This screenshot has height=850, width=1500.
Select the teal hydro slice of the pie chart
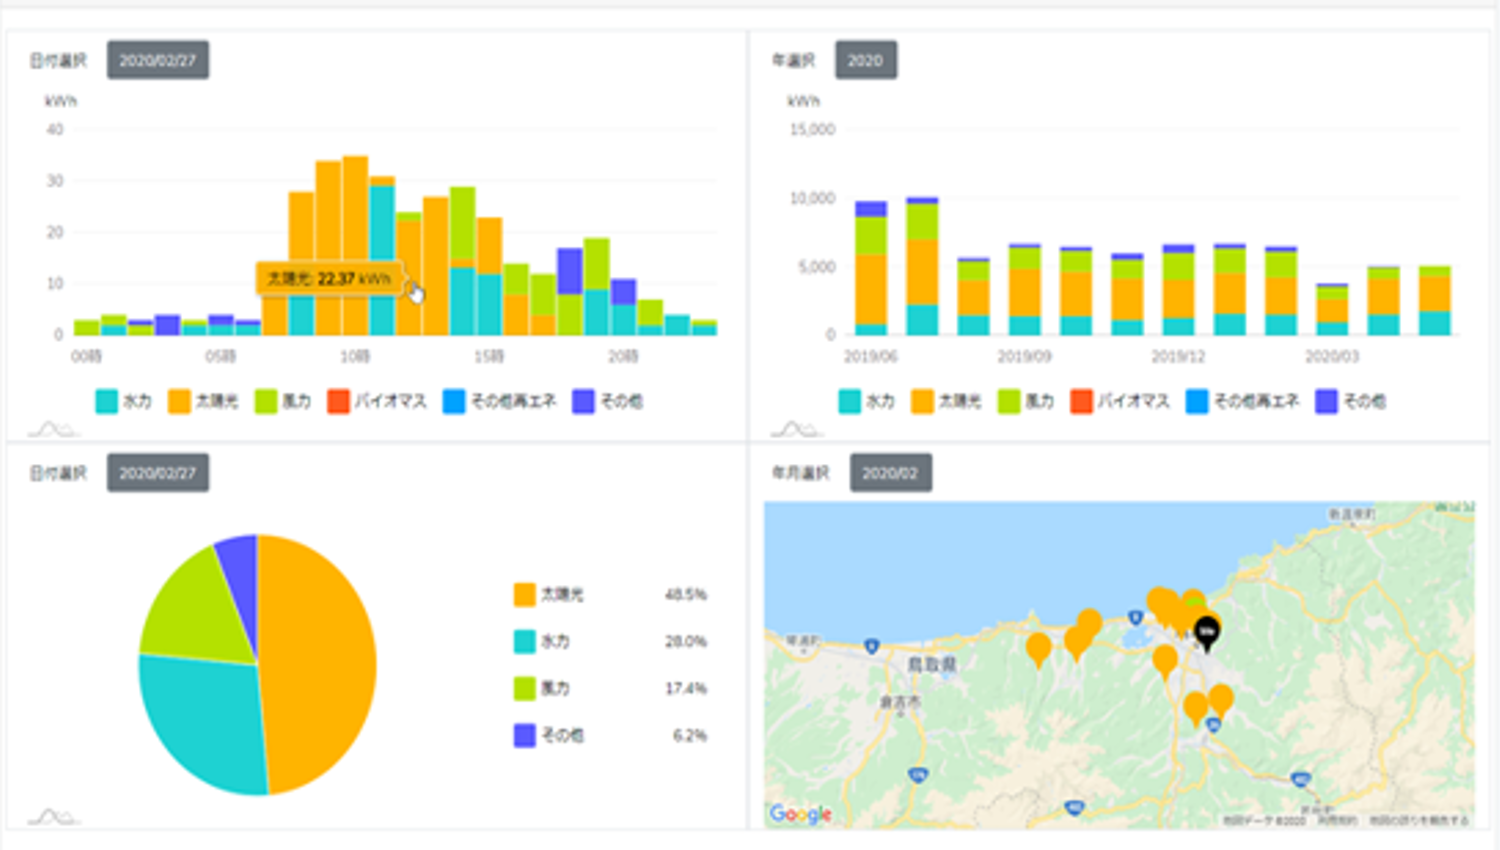coord(205,722)
